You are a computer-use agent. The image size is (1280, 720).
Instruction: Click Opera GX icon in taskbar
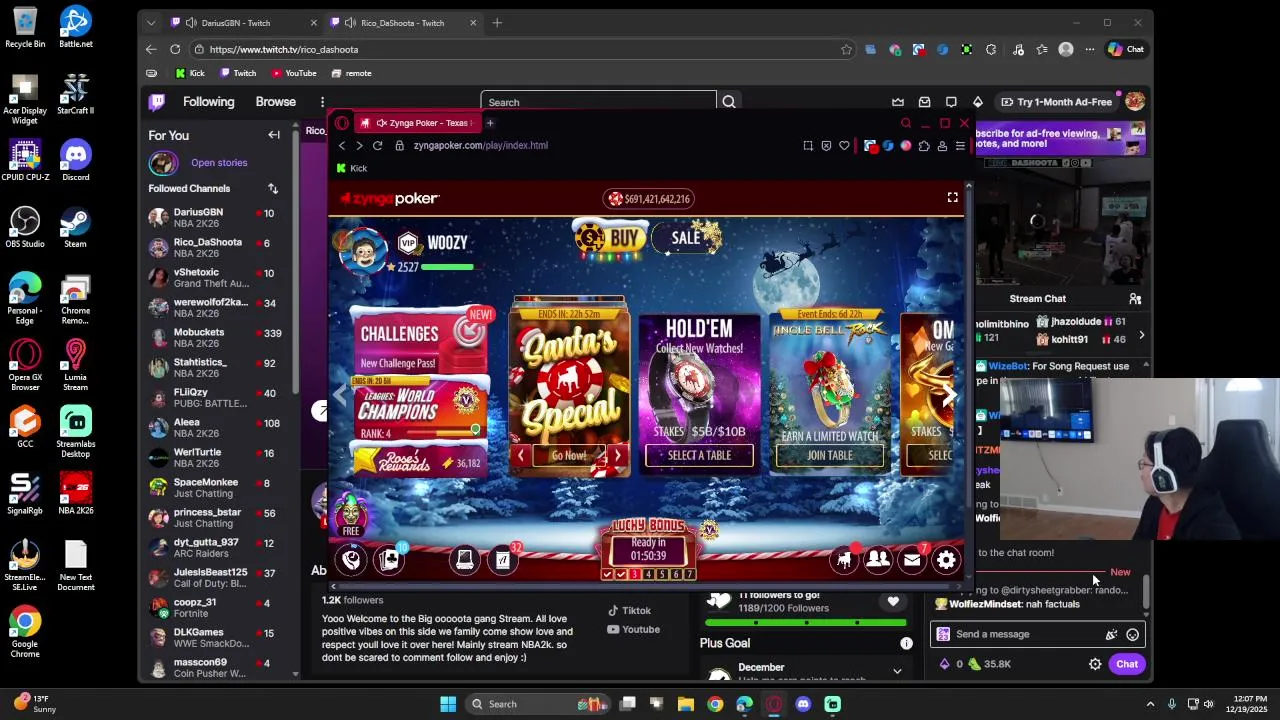[x=774, y=704]
